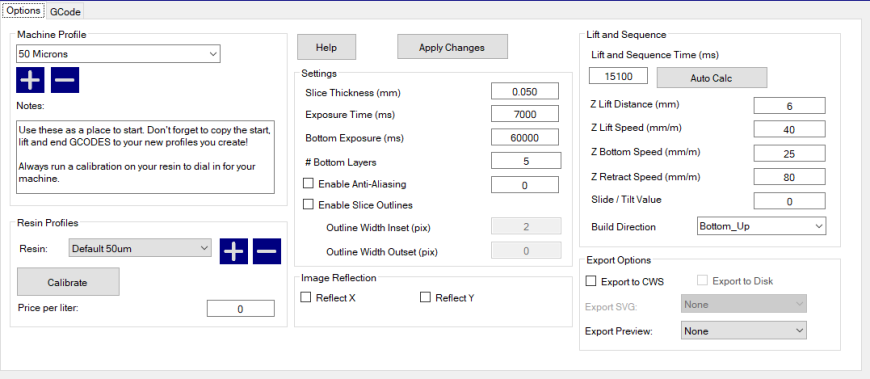Click inside the Notes text area
Image resolution: width=870 pixels, height=379 pixels.
point(145,156)
